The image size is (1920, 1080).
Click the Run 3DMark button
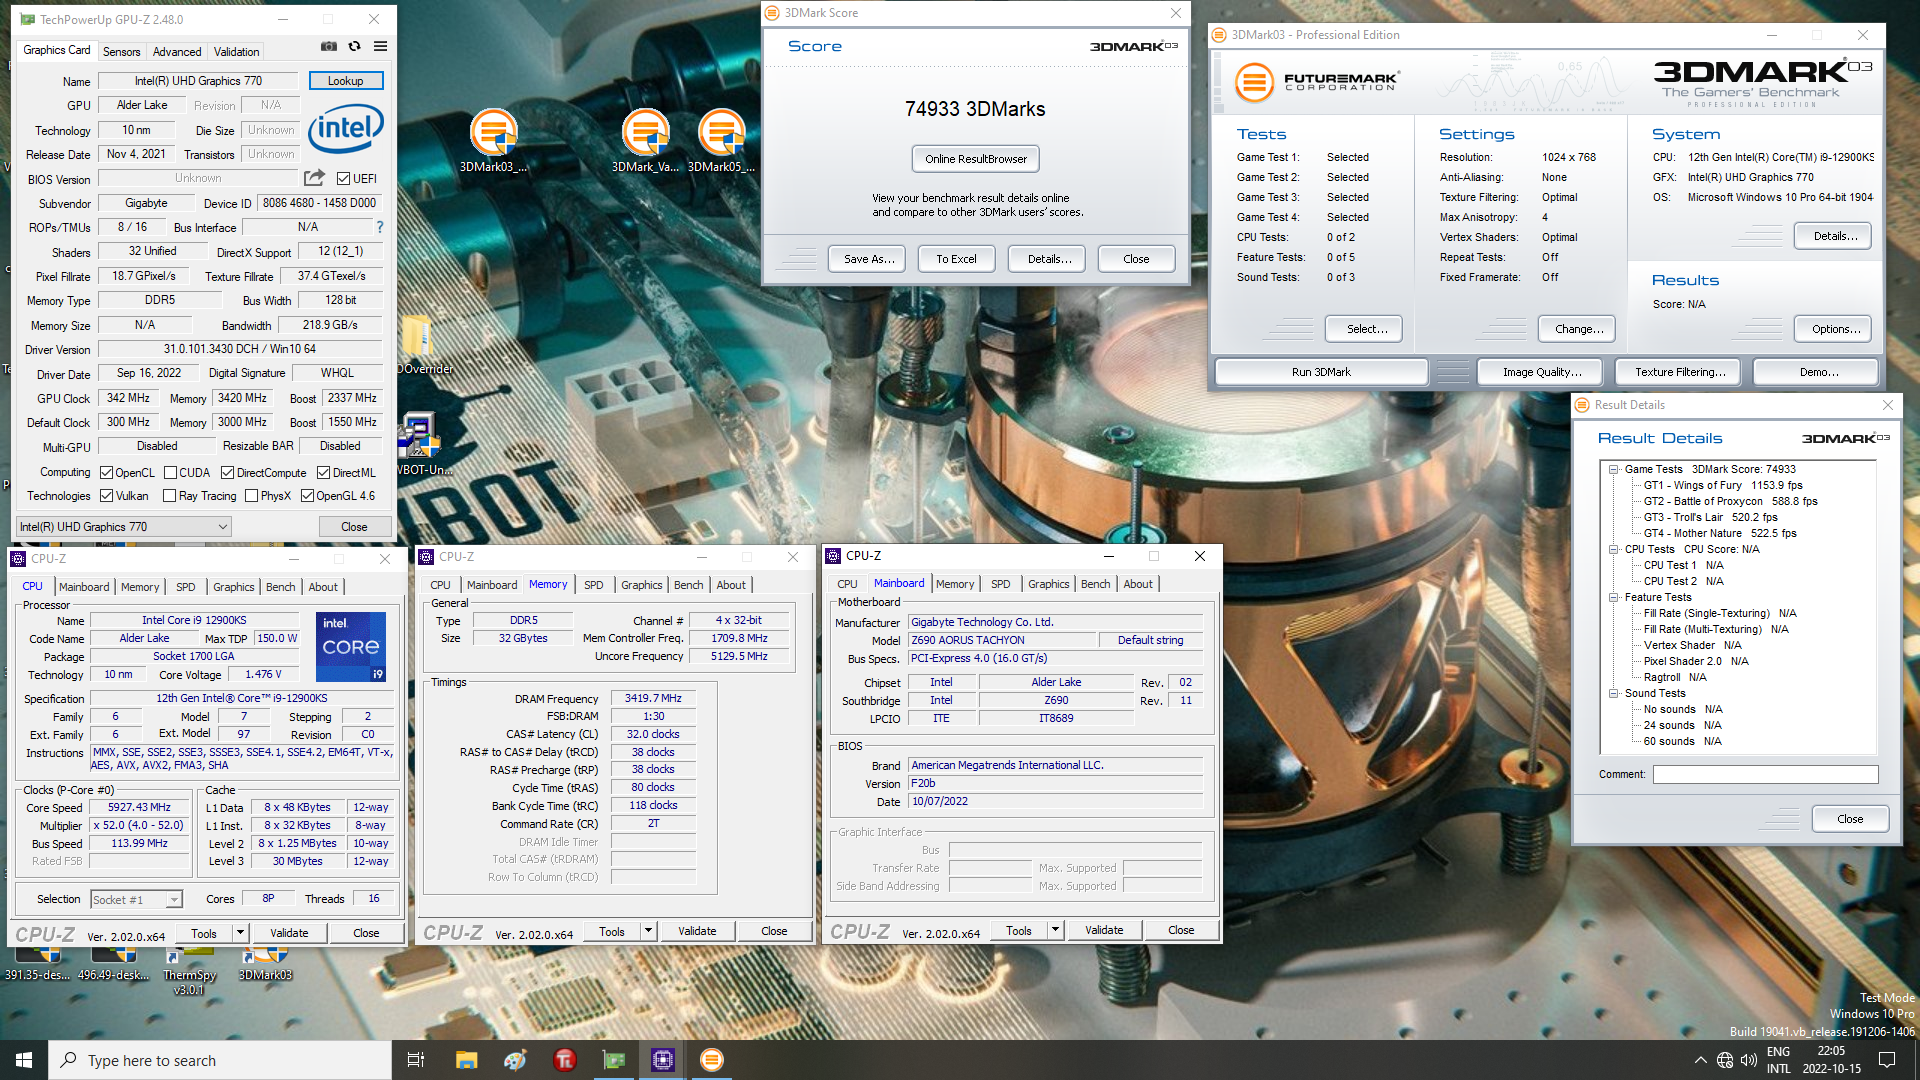point(1321,372)
